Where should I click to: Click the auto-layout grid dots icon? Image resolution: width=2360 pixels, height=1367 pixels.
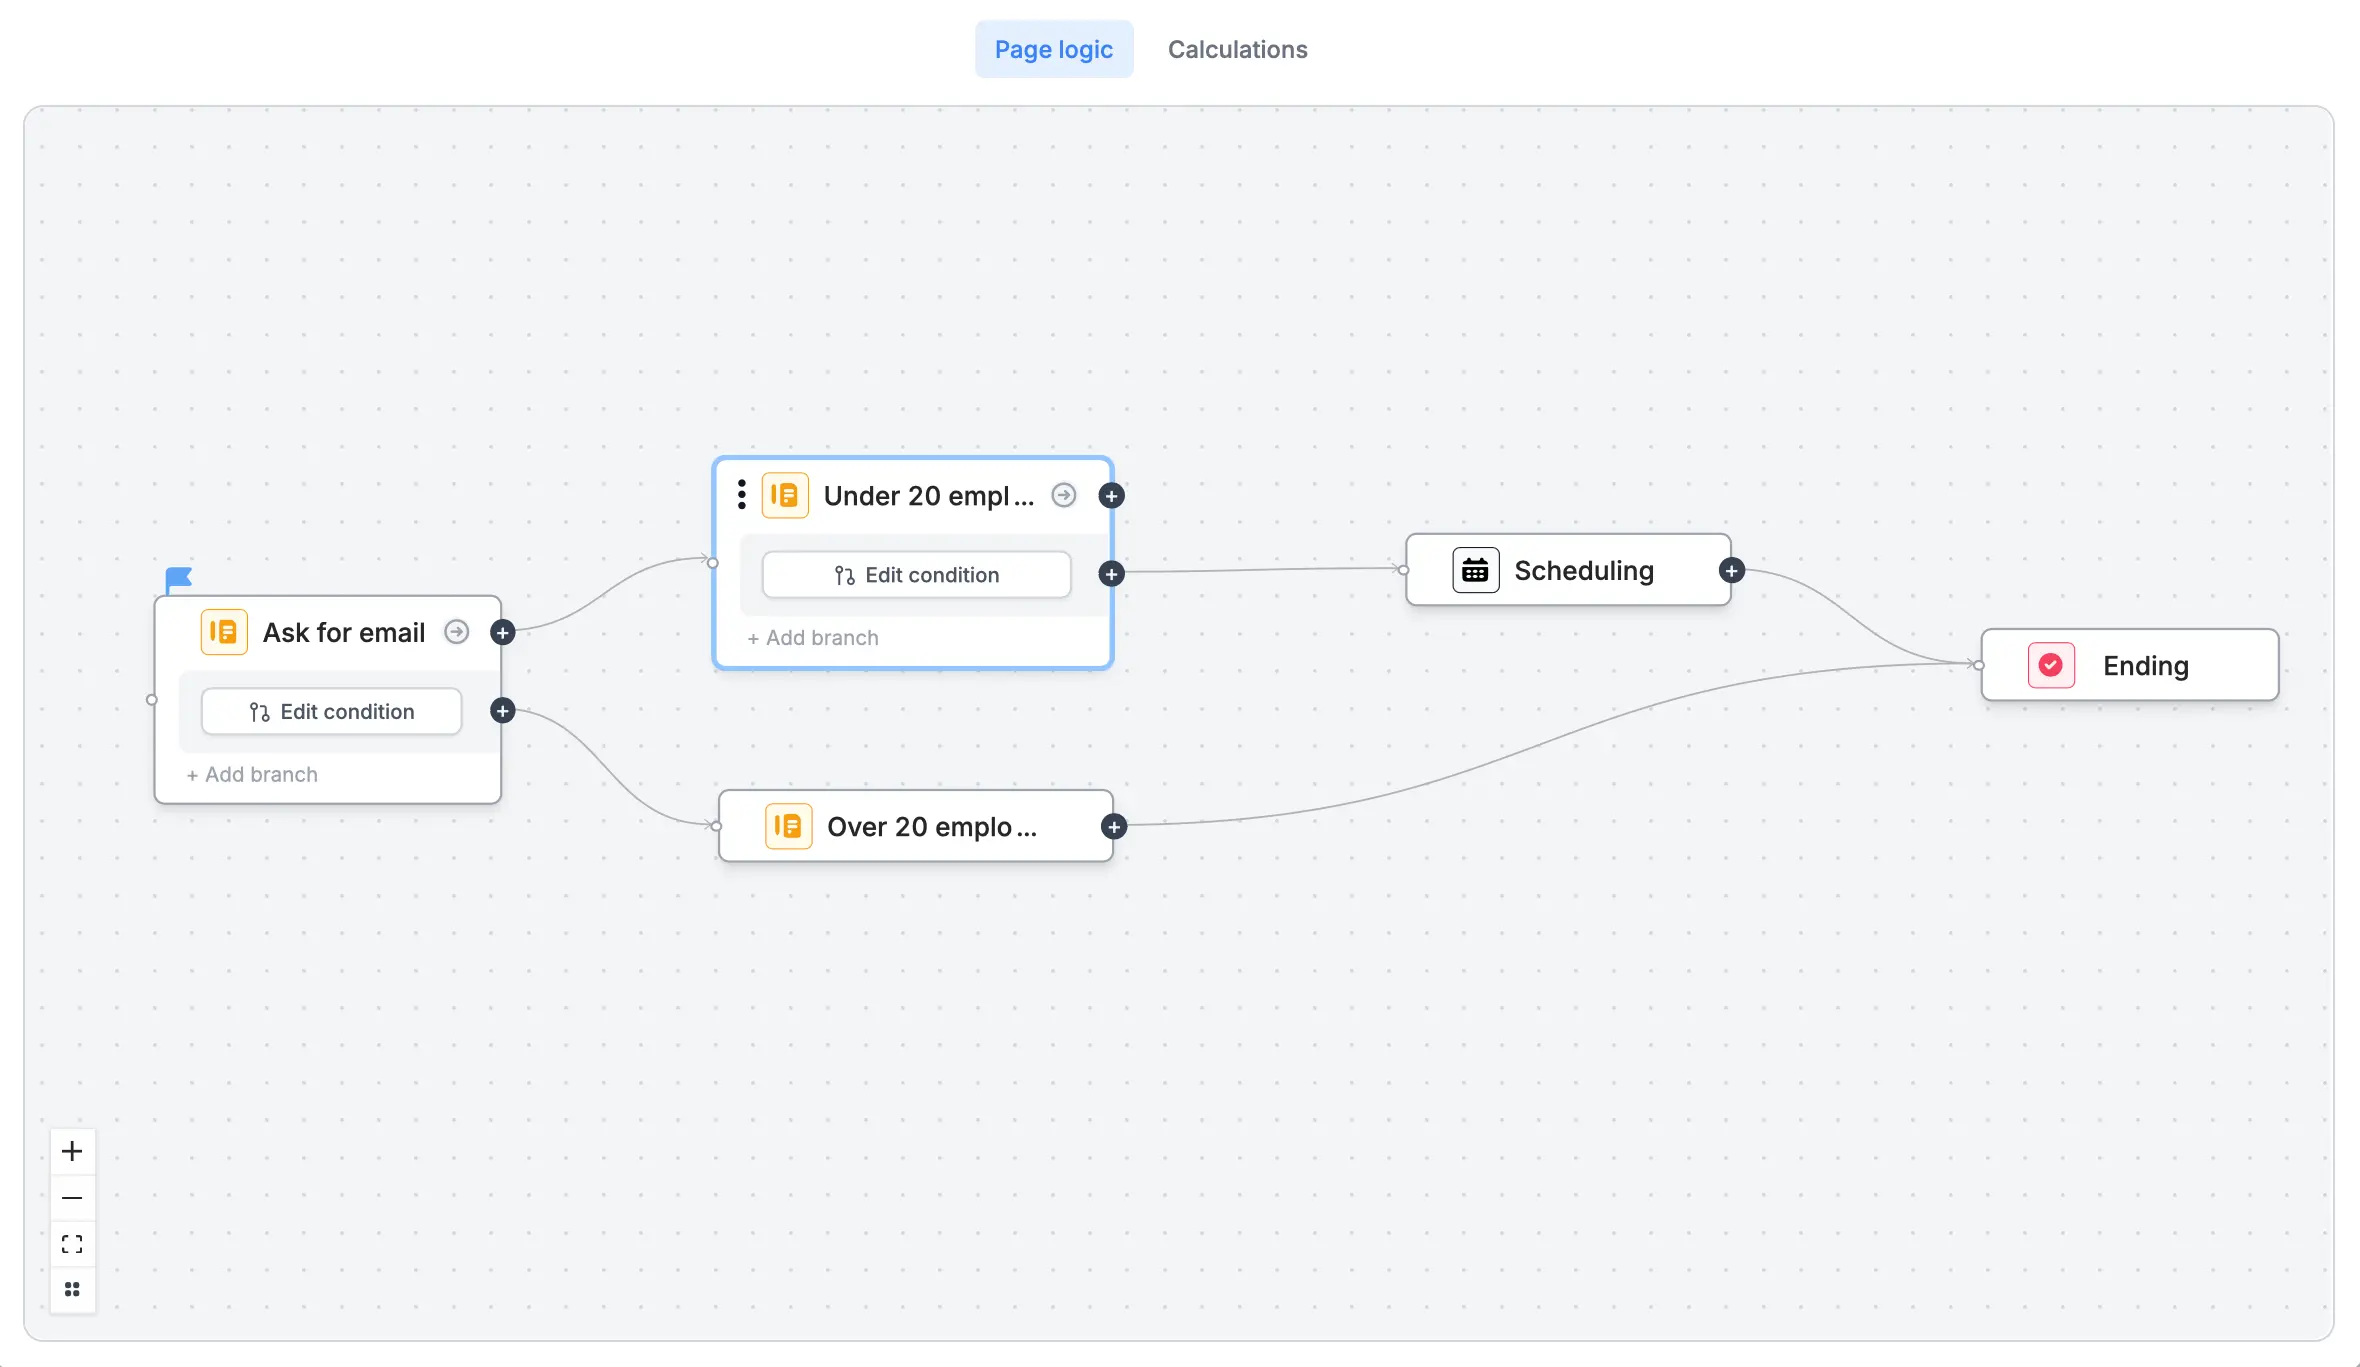point(72,1289)
